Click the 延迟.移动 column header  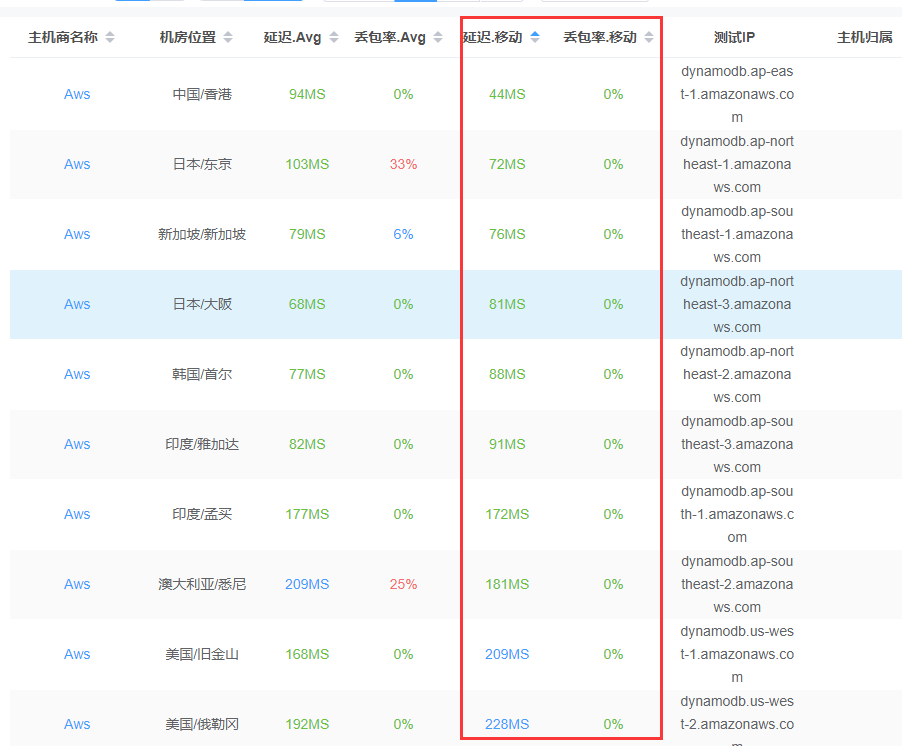pyautogui.click(x=493, y=37)
